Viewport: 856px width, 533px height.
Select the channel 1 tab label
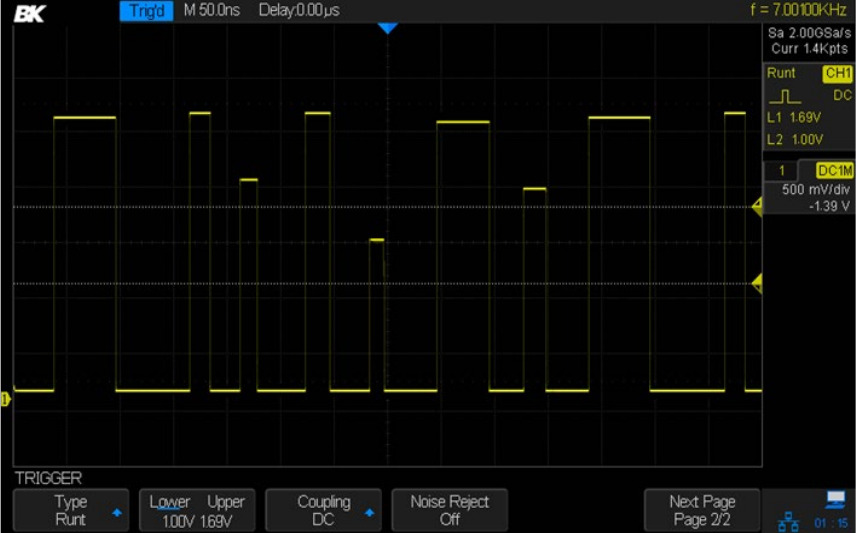coord(780,171)
